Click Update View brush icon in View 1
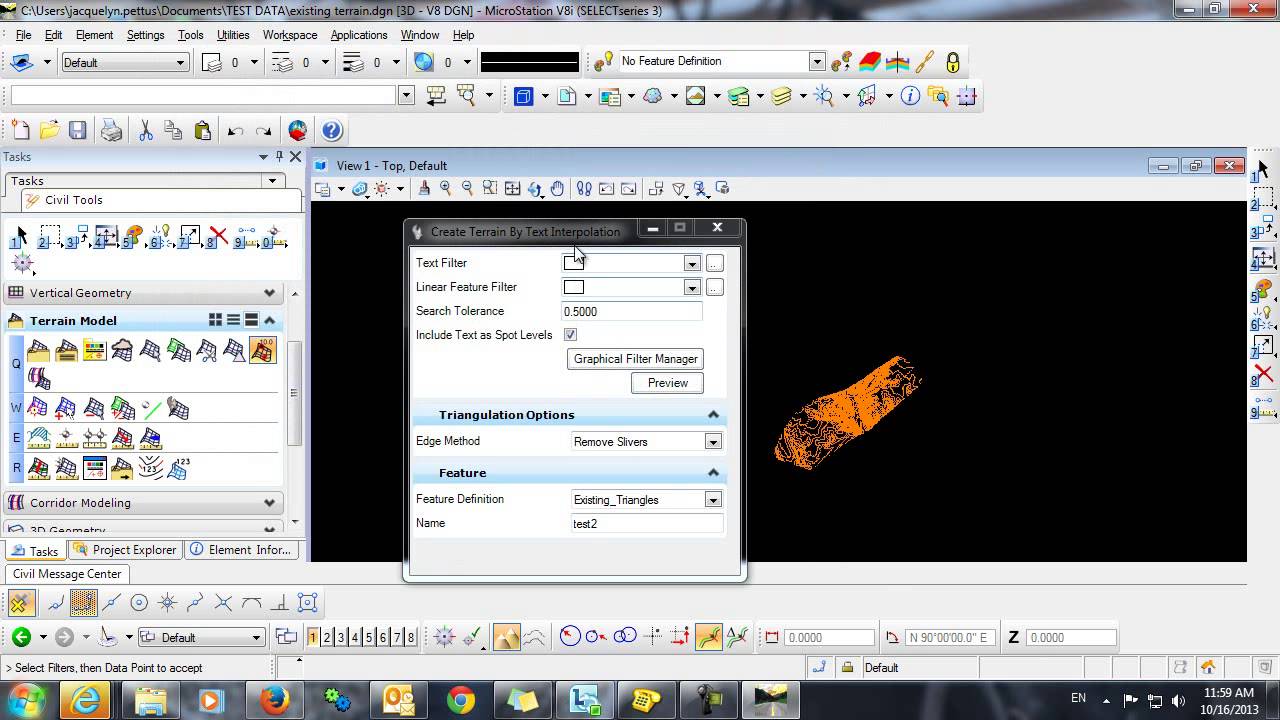Viewport: 1280px width, 720px height. click(424, 188)
